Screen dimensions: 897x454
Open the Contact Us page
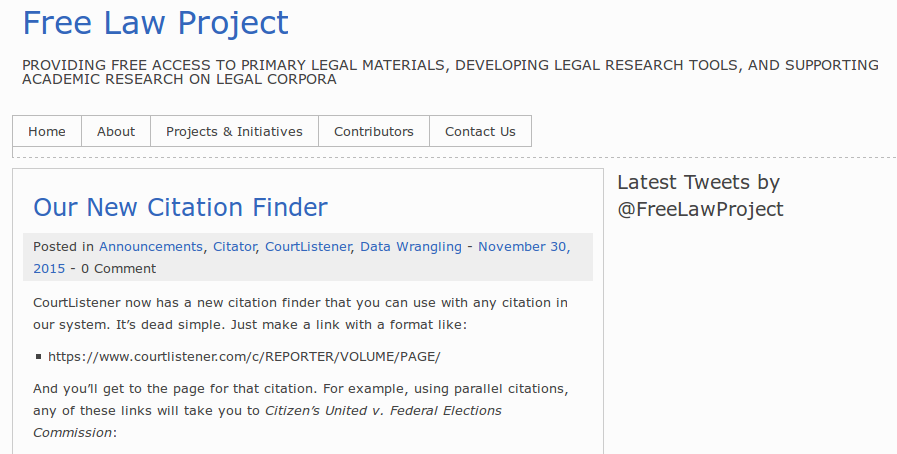pos(480,131)
